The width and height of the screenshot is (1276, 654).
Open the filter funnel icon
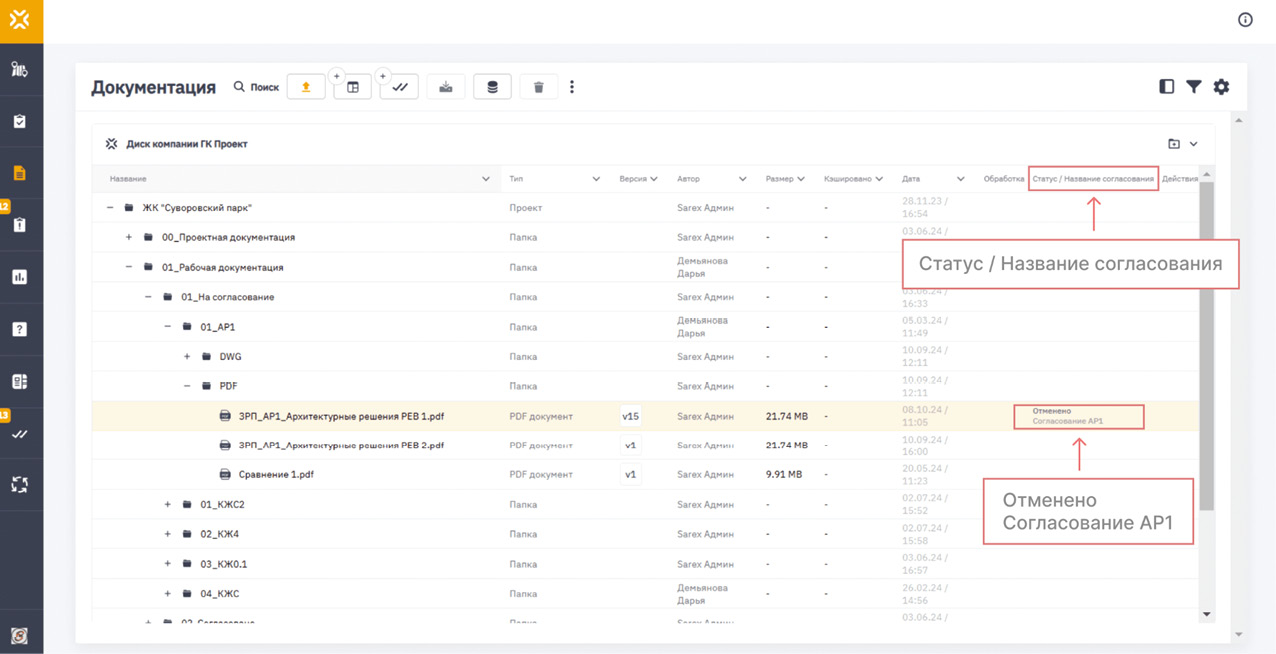pyautogui.click(x=1194, y=87)
